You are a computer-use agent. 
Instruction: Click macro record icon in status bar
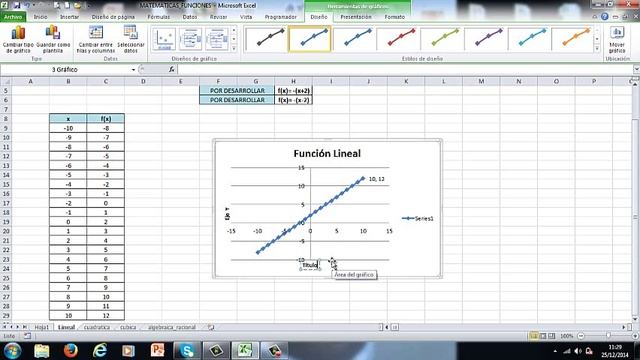click(27, 336)
